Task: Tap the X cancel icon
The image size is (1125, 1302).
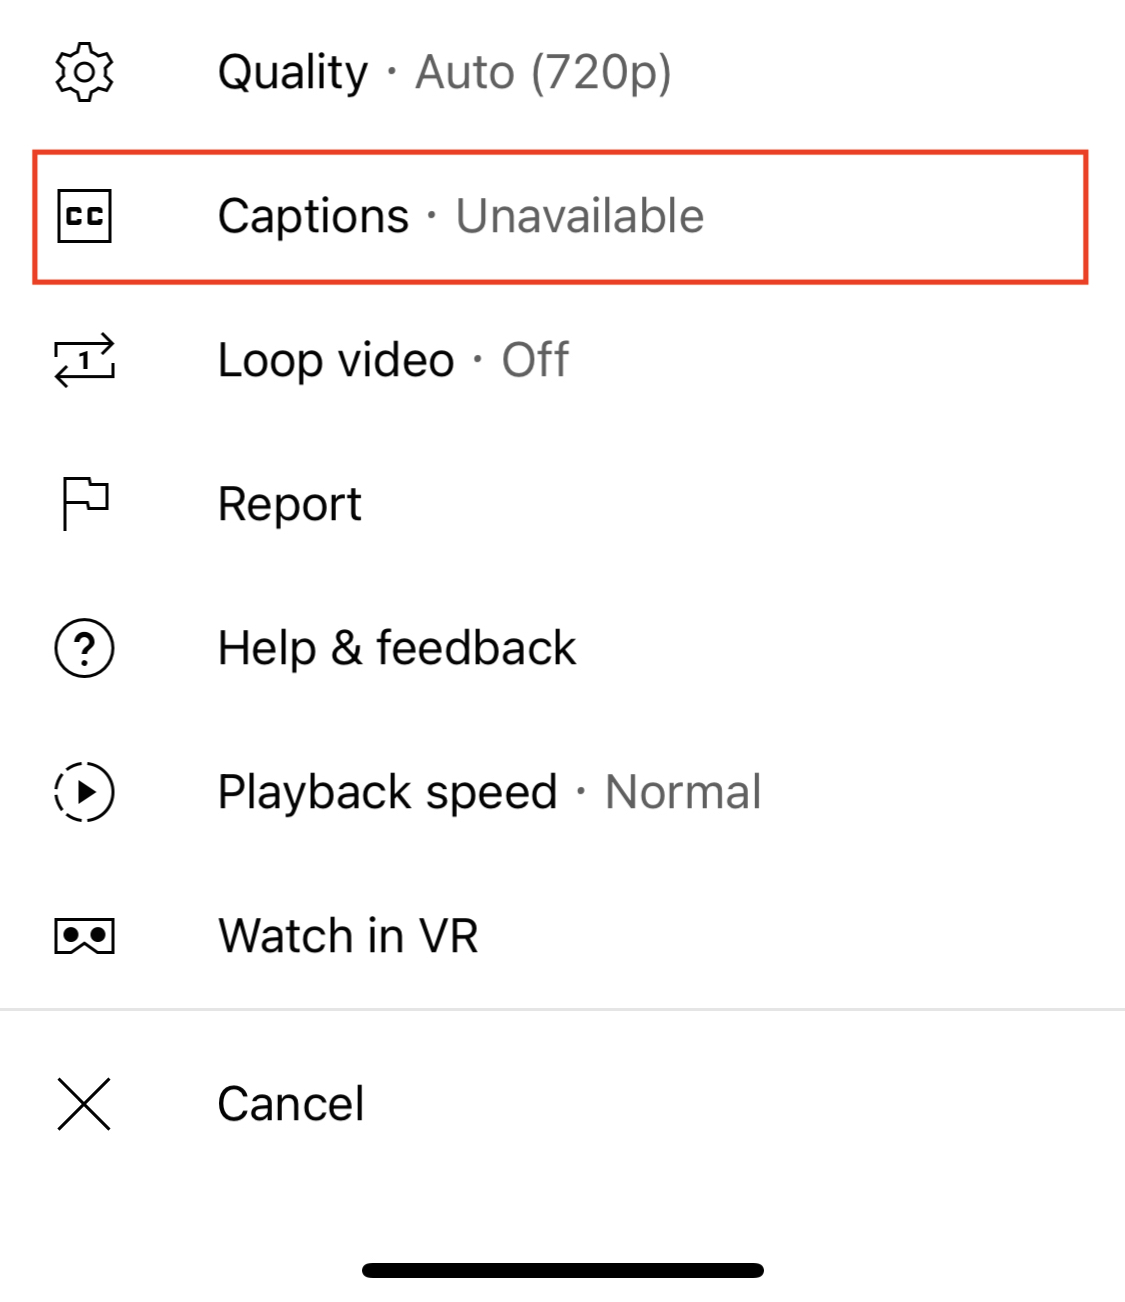Action: [84, 1104]
